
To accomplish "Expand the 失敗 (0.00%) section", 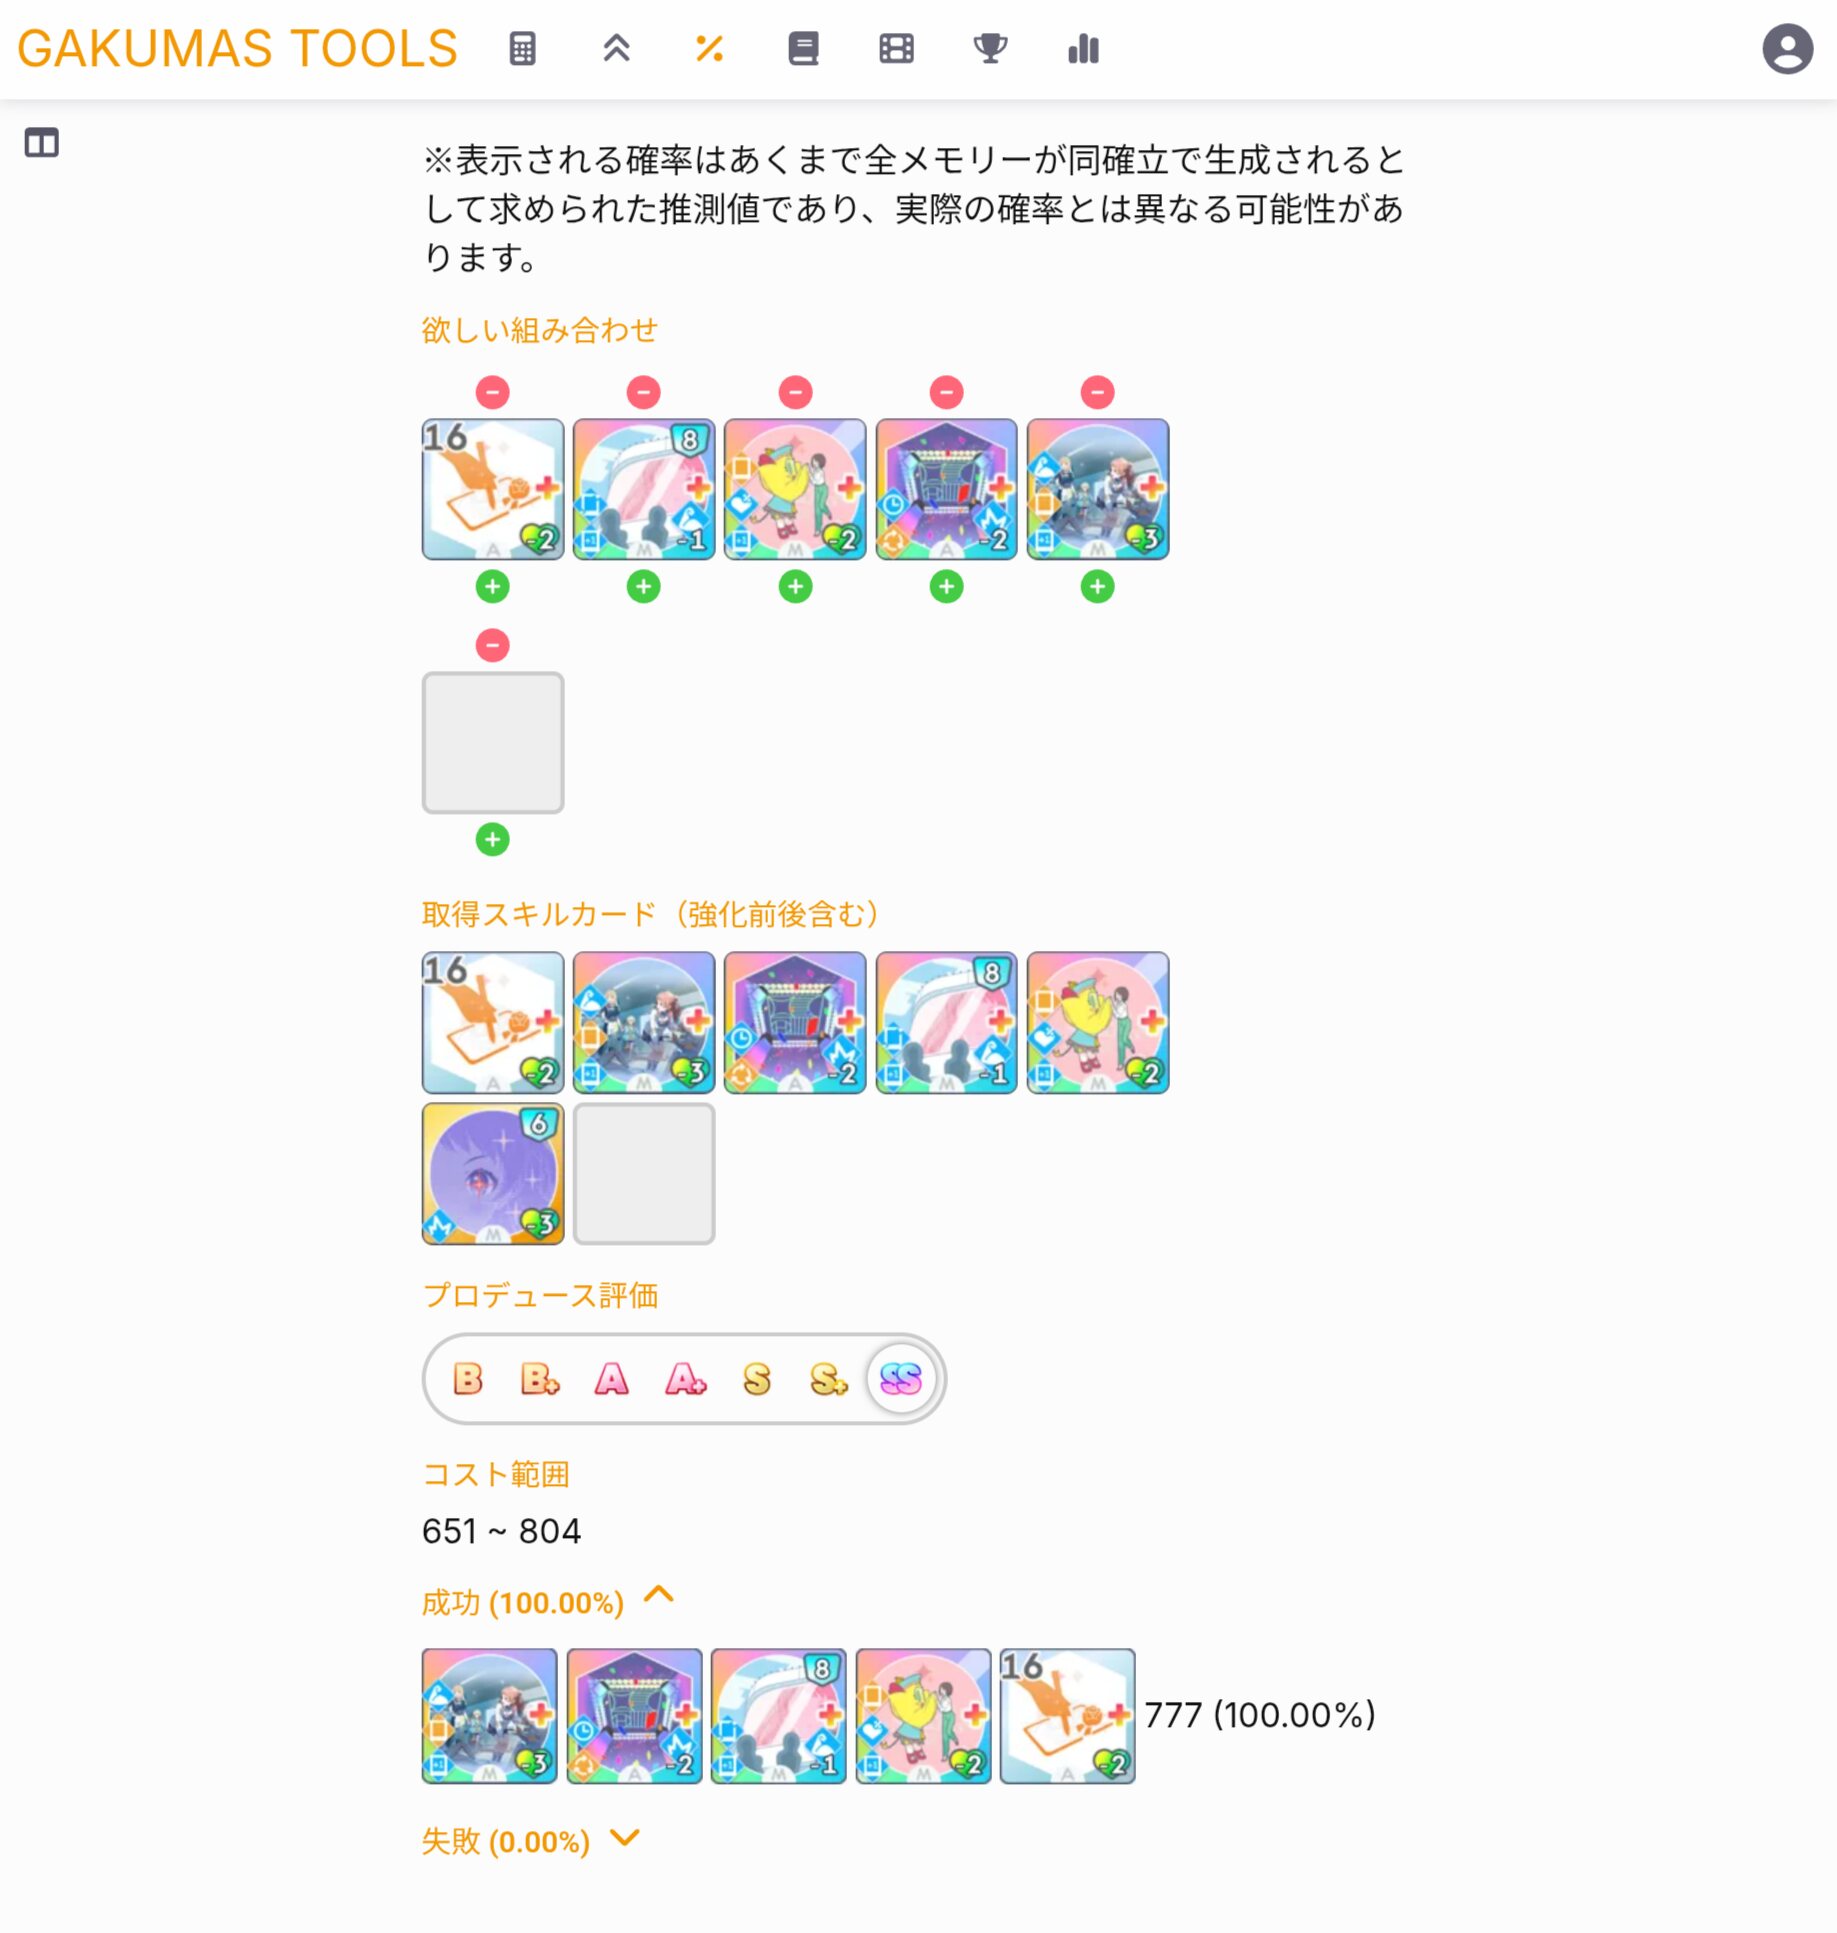I will pos(624,1838).
